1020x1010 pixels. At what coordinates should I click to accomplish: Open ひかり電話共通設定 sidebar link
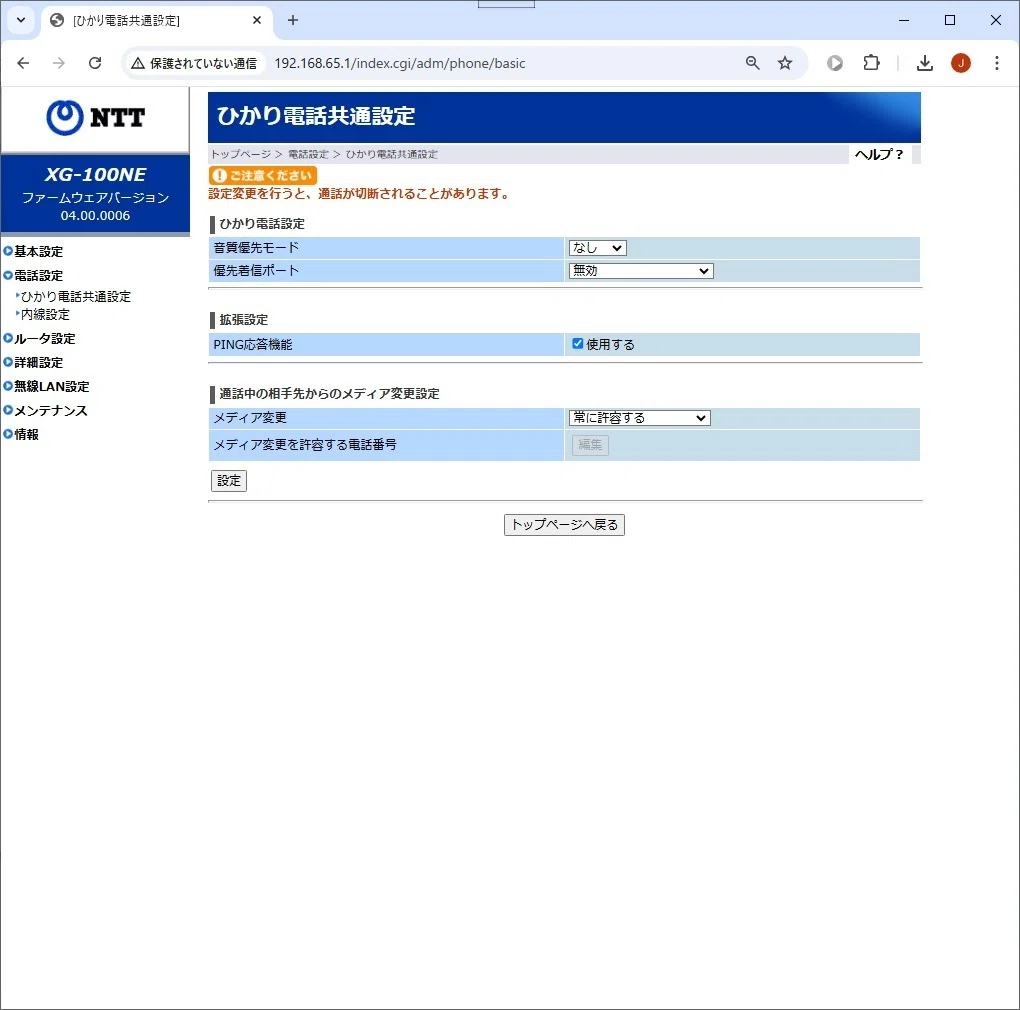(x=75, y=297)
